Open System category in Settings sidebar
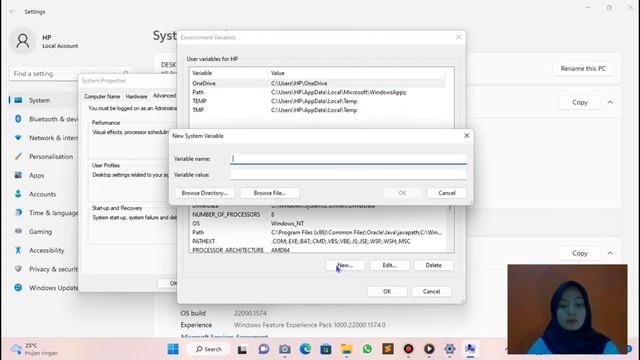640x360 pixels. (44, 100)
